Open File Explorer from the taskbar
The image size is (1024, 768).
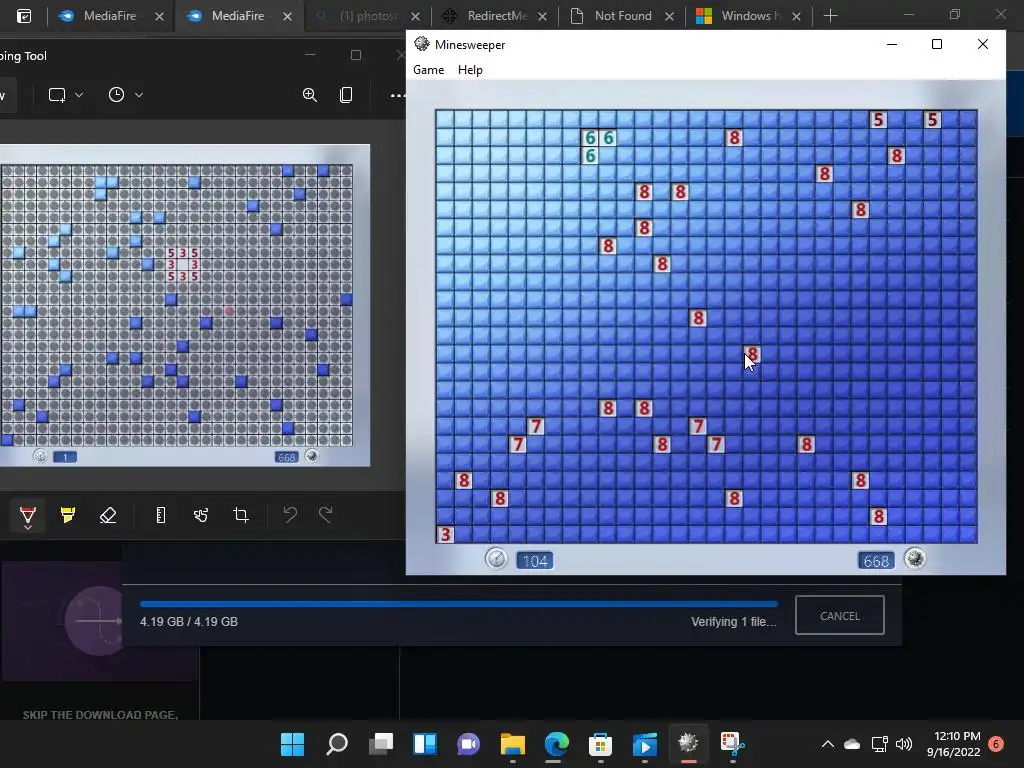[x=513, y=743]
